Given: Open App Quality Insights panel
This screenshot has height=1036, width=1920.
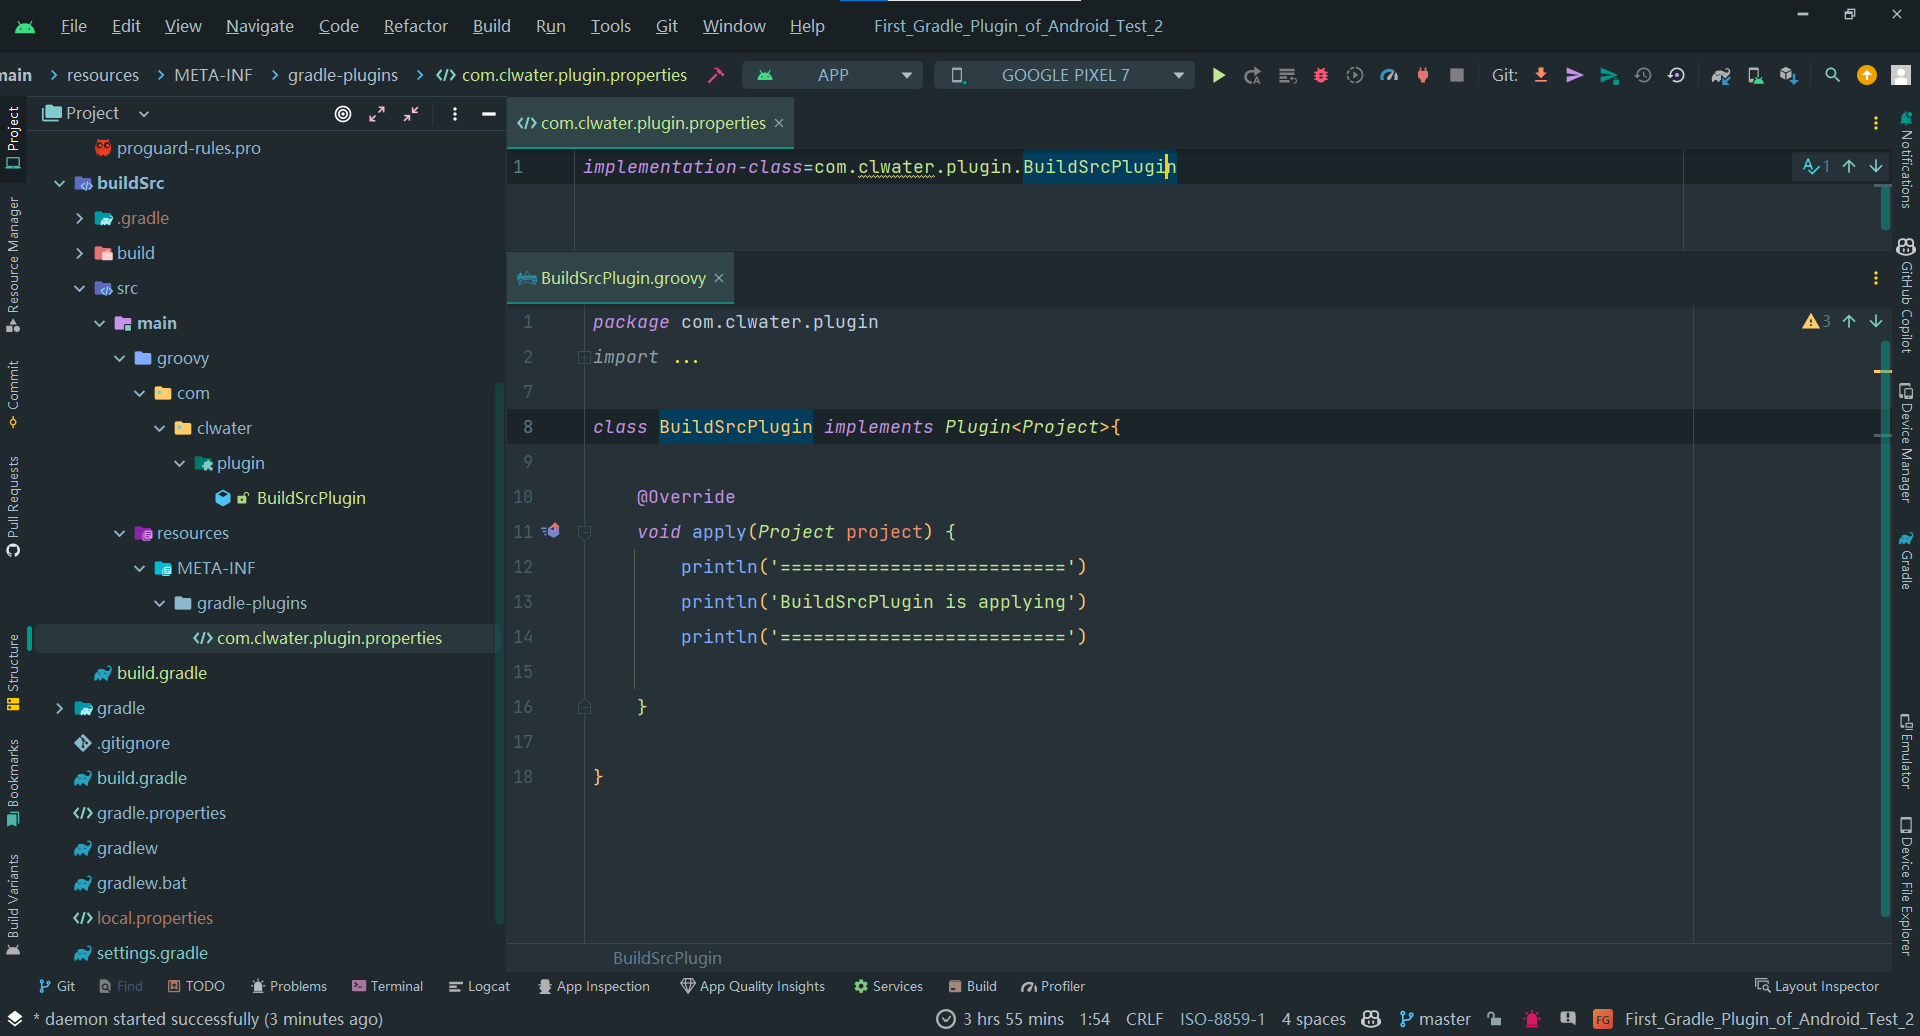Looking at the screenshot, I should click(x=753, y=986).
